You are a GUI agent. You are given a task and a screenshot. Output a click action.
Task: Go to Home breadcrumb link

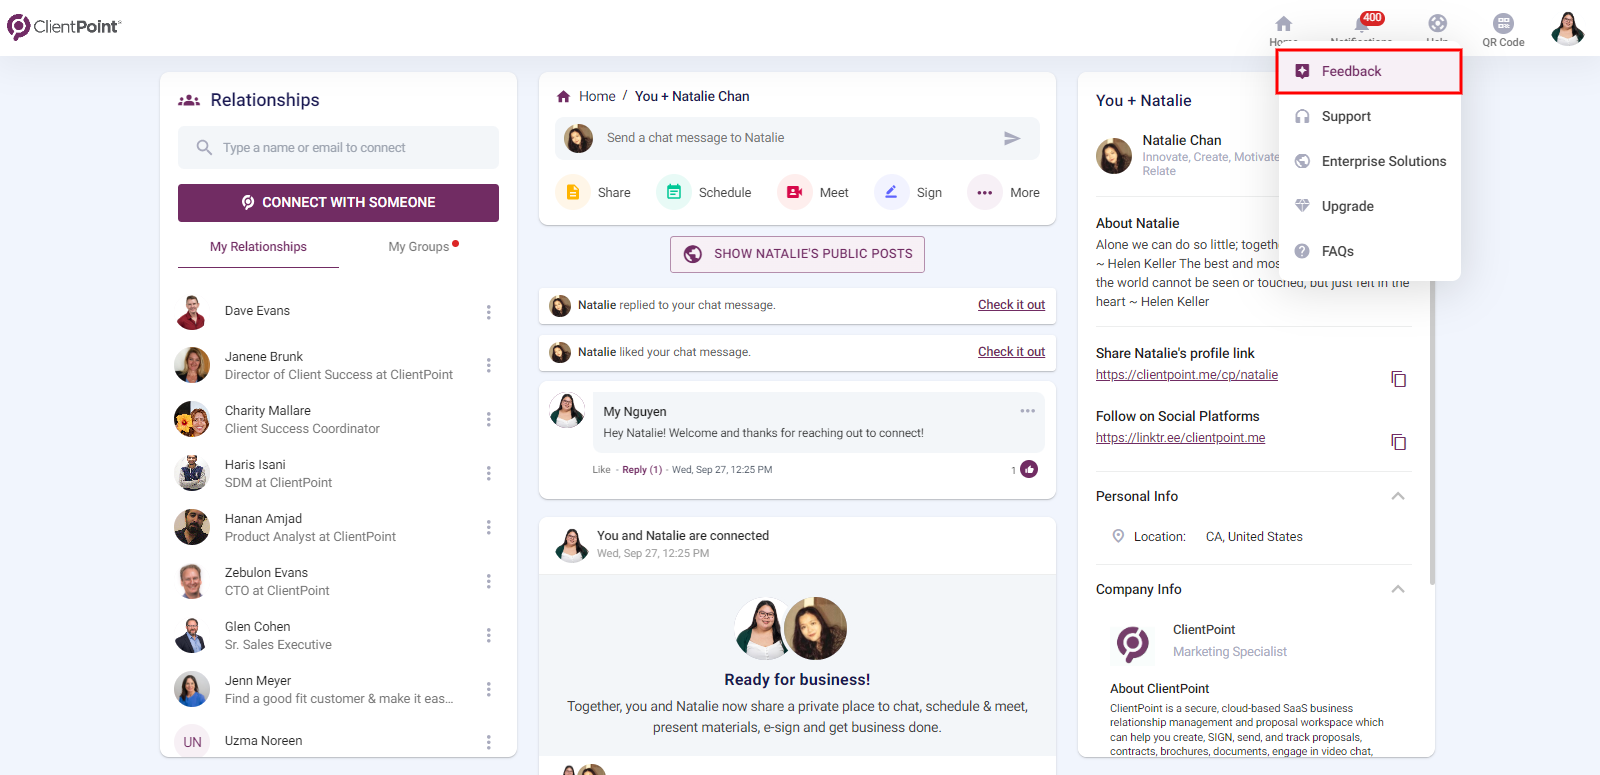(597, 96)
